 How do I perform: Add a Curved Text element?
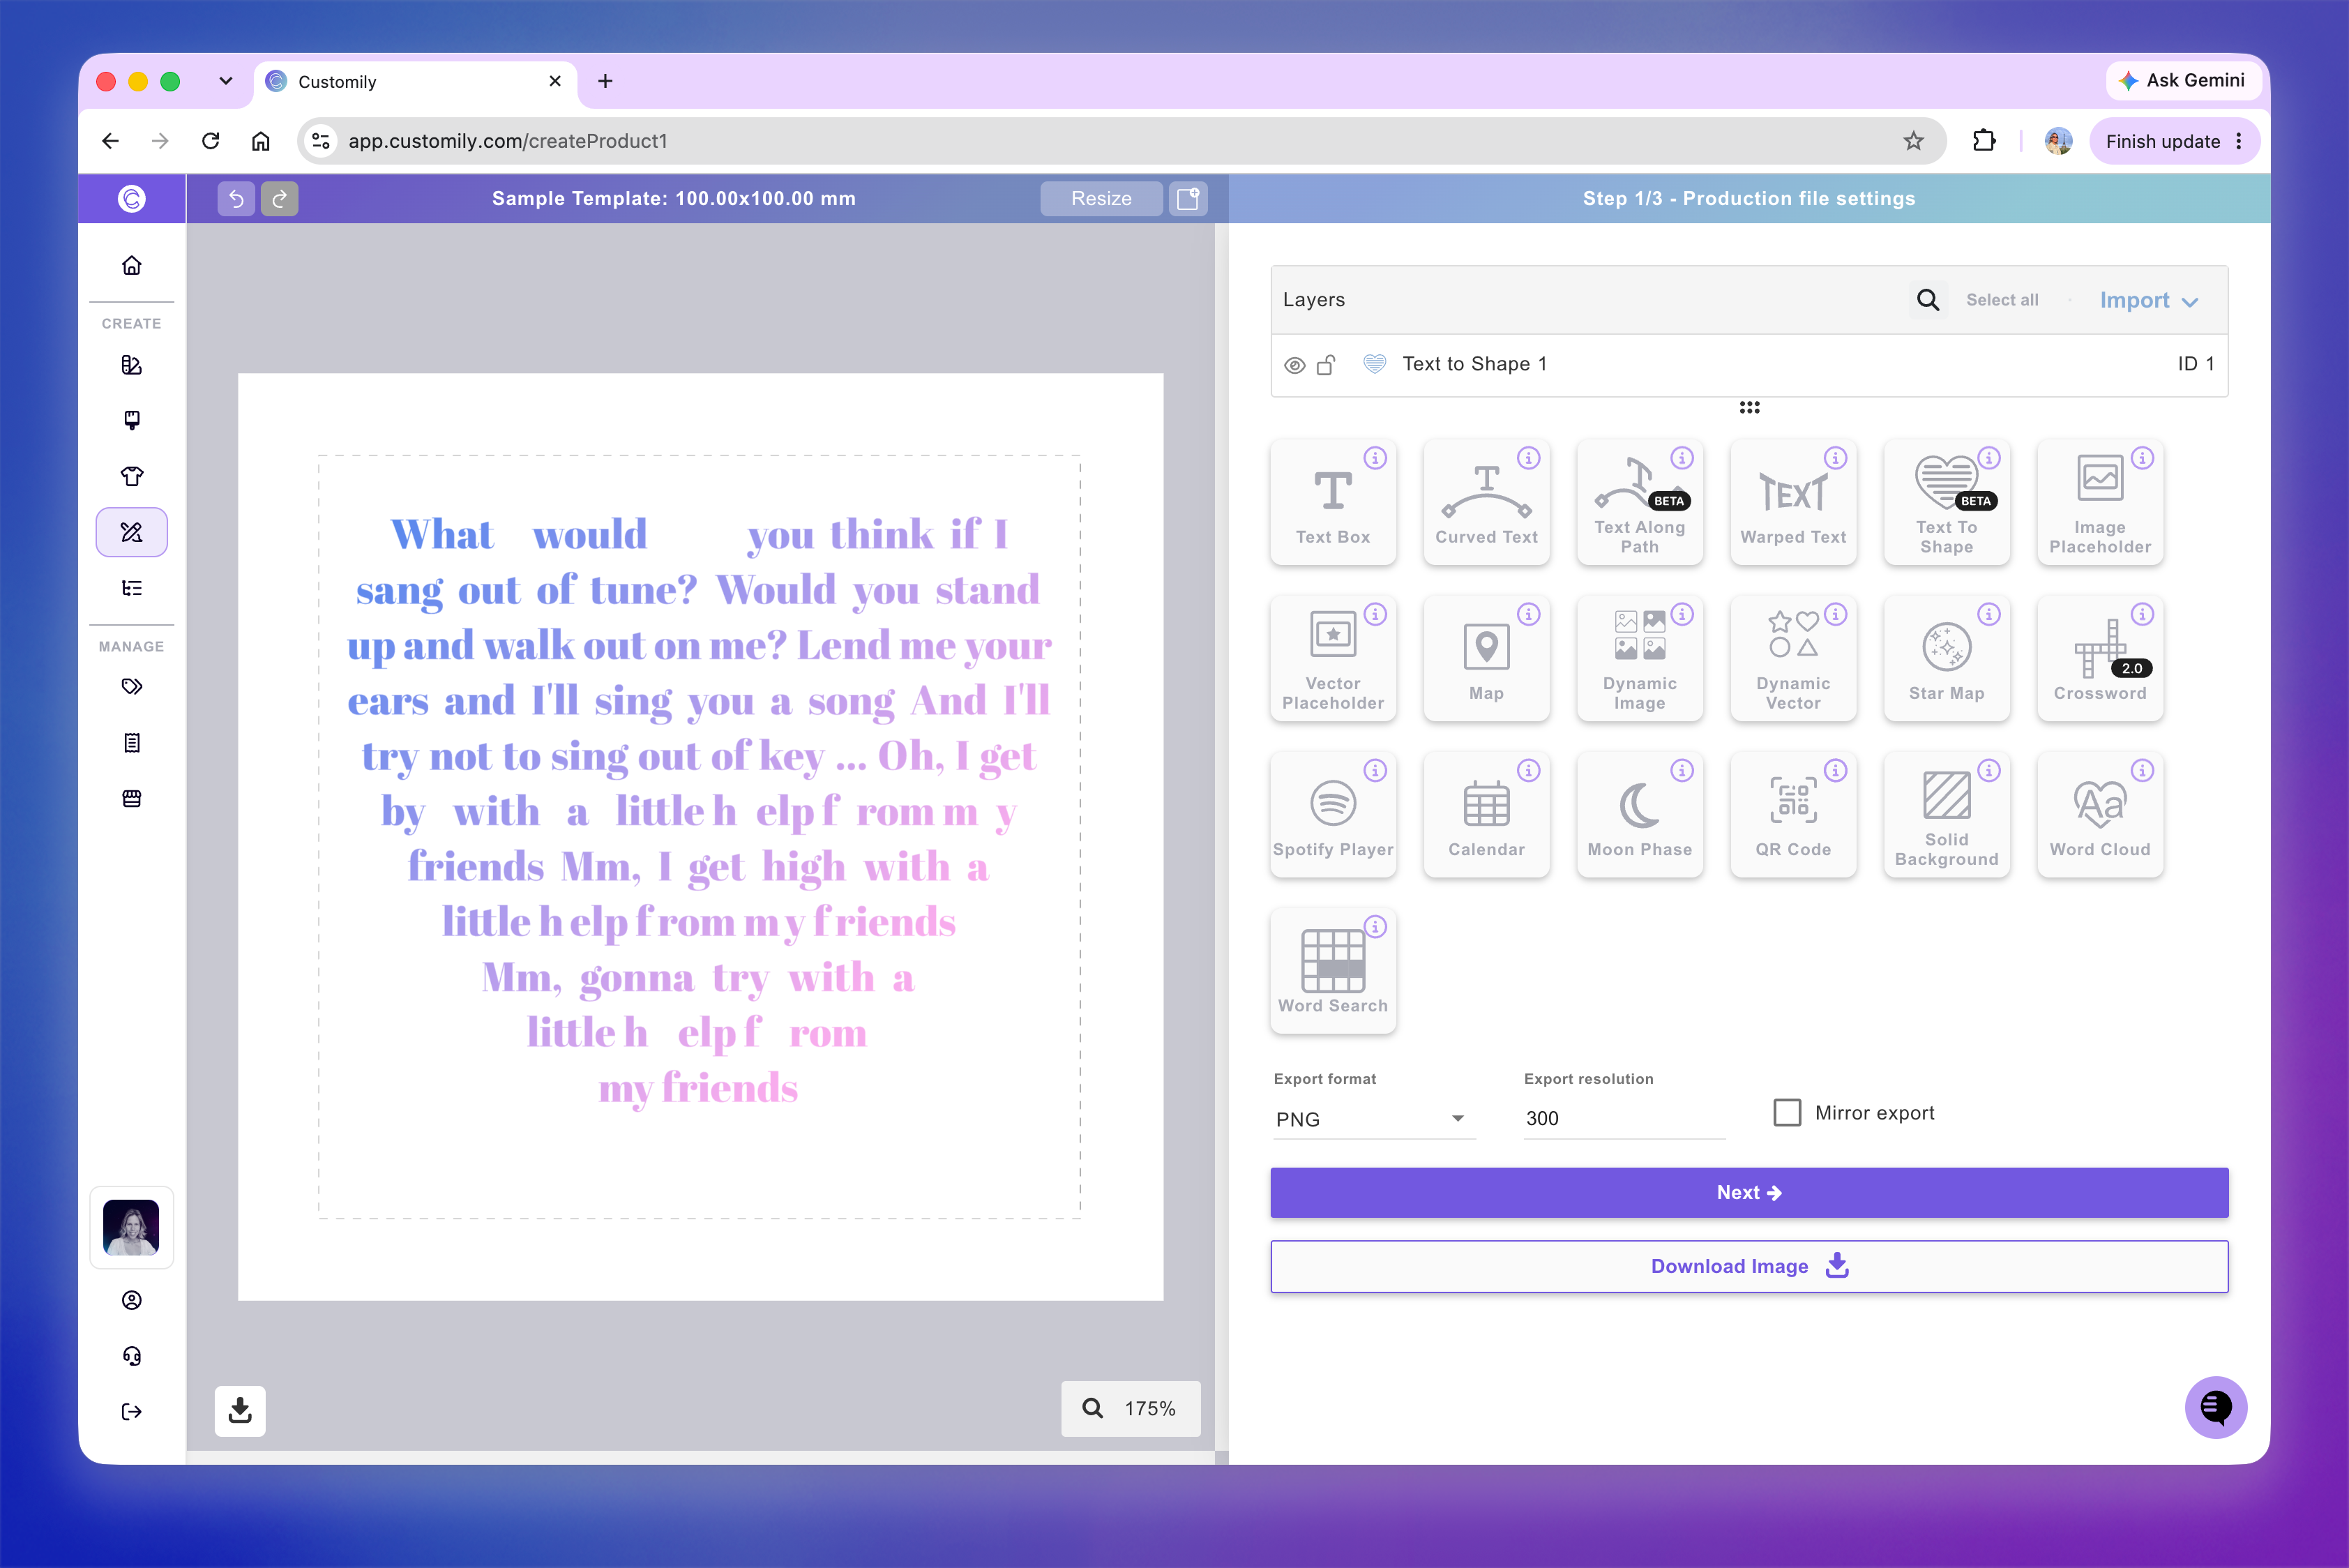click(x=1486, y=503)
